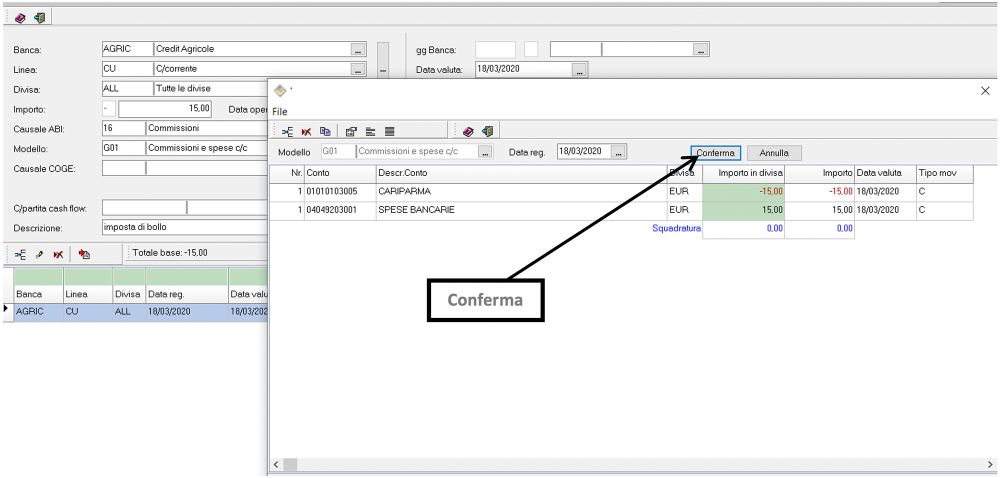This screenshot has width=1000, height=478.
Task: Click the purple help book icon in dialog
Action: pyautogui.click(x=468, y=131)
